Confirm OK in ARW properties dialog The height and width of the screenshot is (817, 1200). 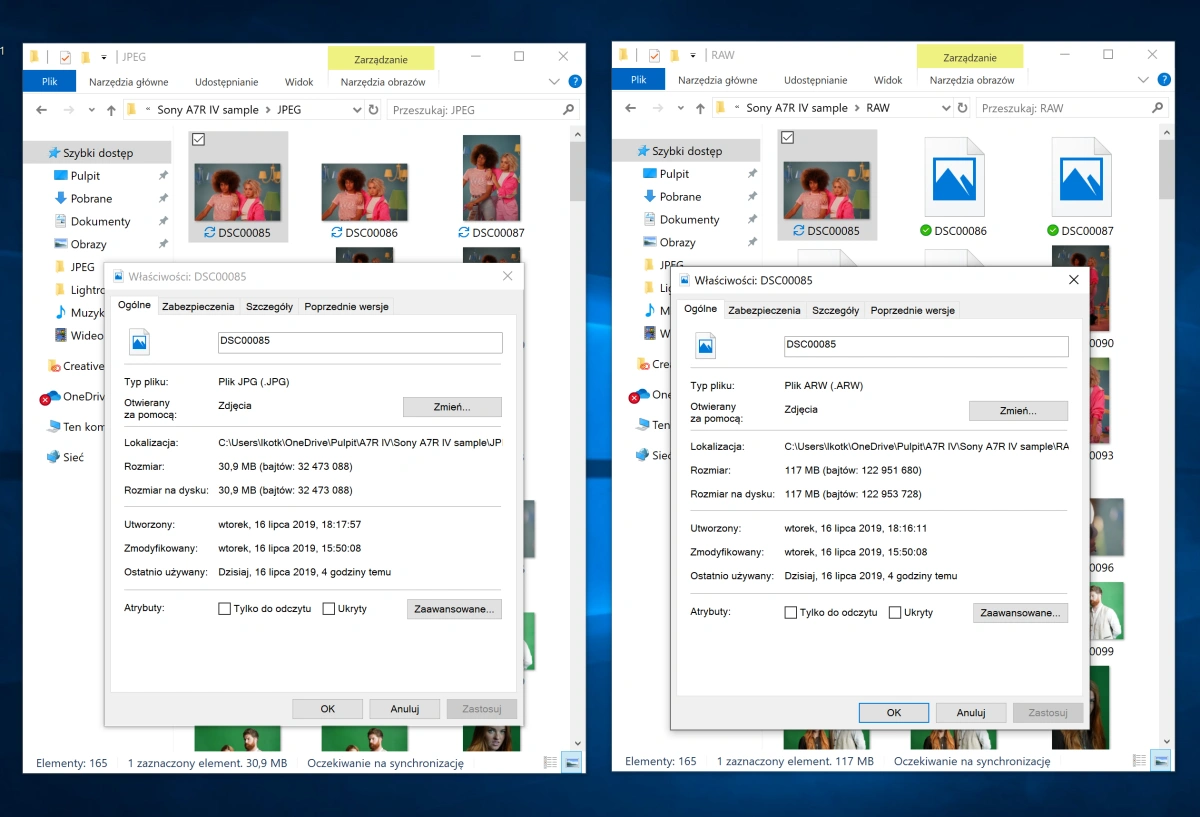coord(894,713)
